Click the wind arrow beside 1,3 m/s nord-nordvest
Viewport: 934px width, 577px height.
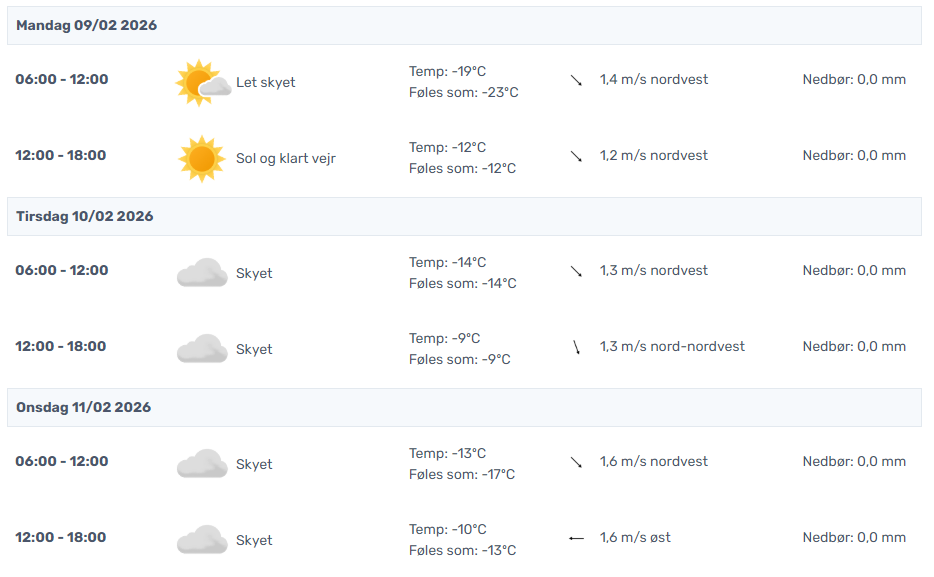576,347
